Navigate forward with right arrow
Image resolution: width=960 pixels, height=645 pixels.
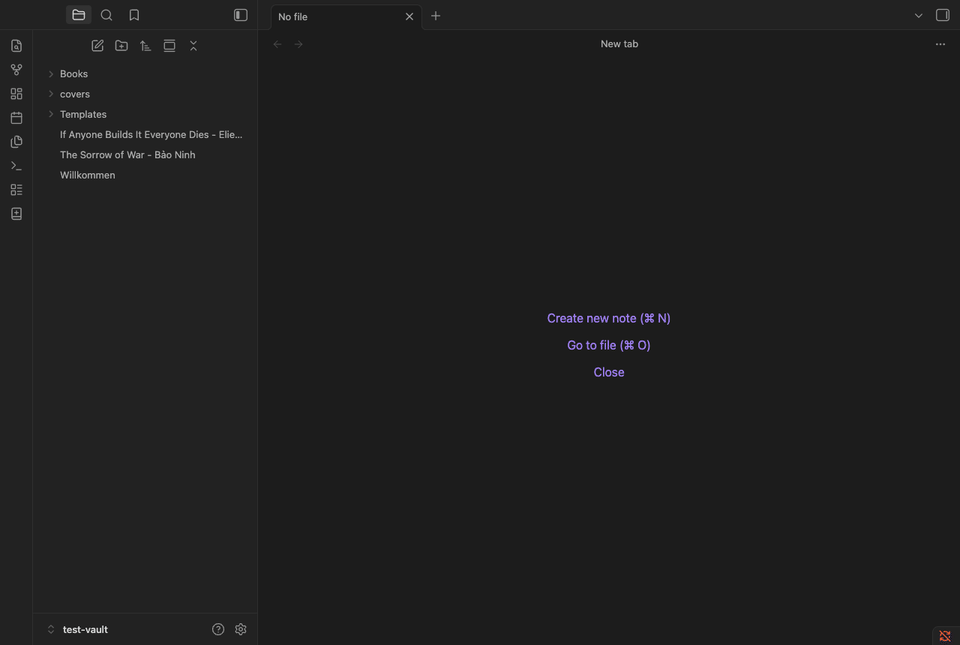point(299,44)
